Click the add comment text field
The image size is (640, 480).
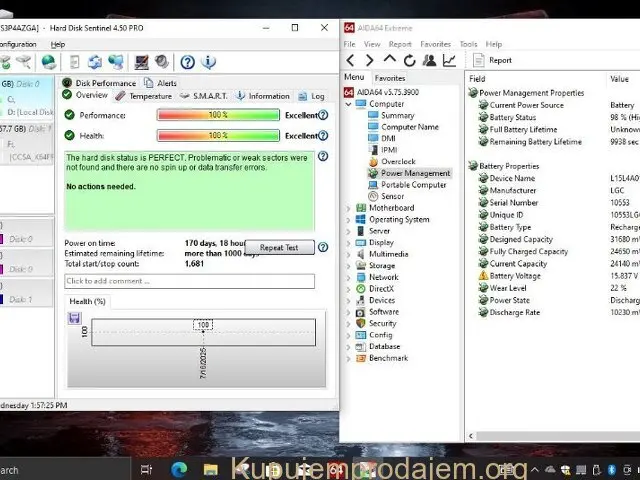[x=189, y=282]
